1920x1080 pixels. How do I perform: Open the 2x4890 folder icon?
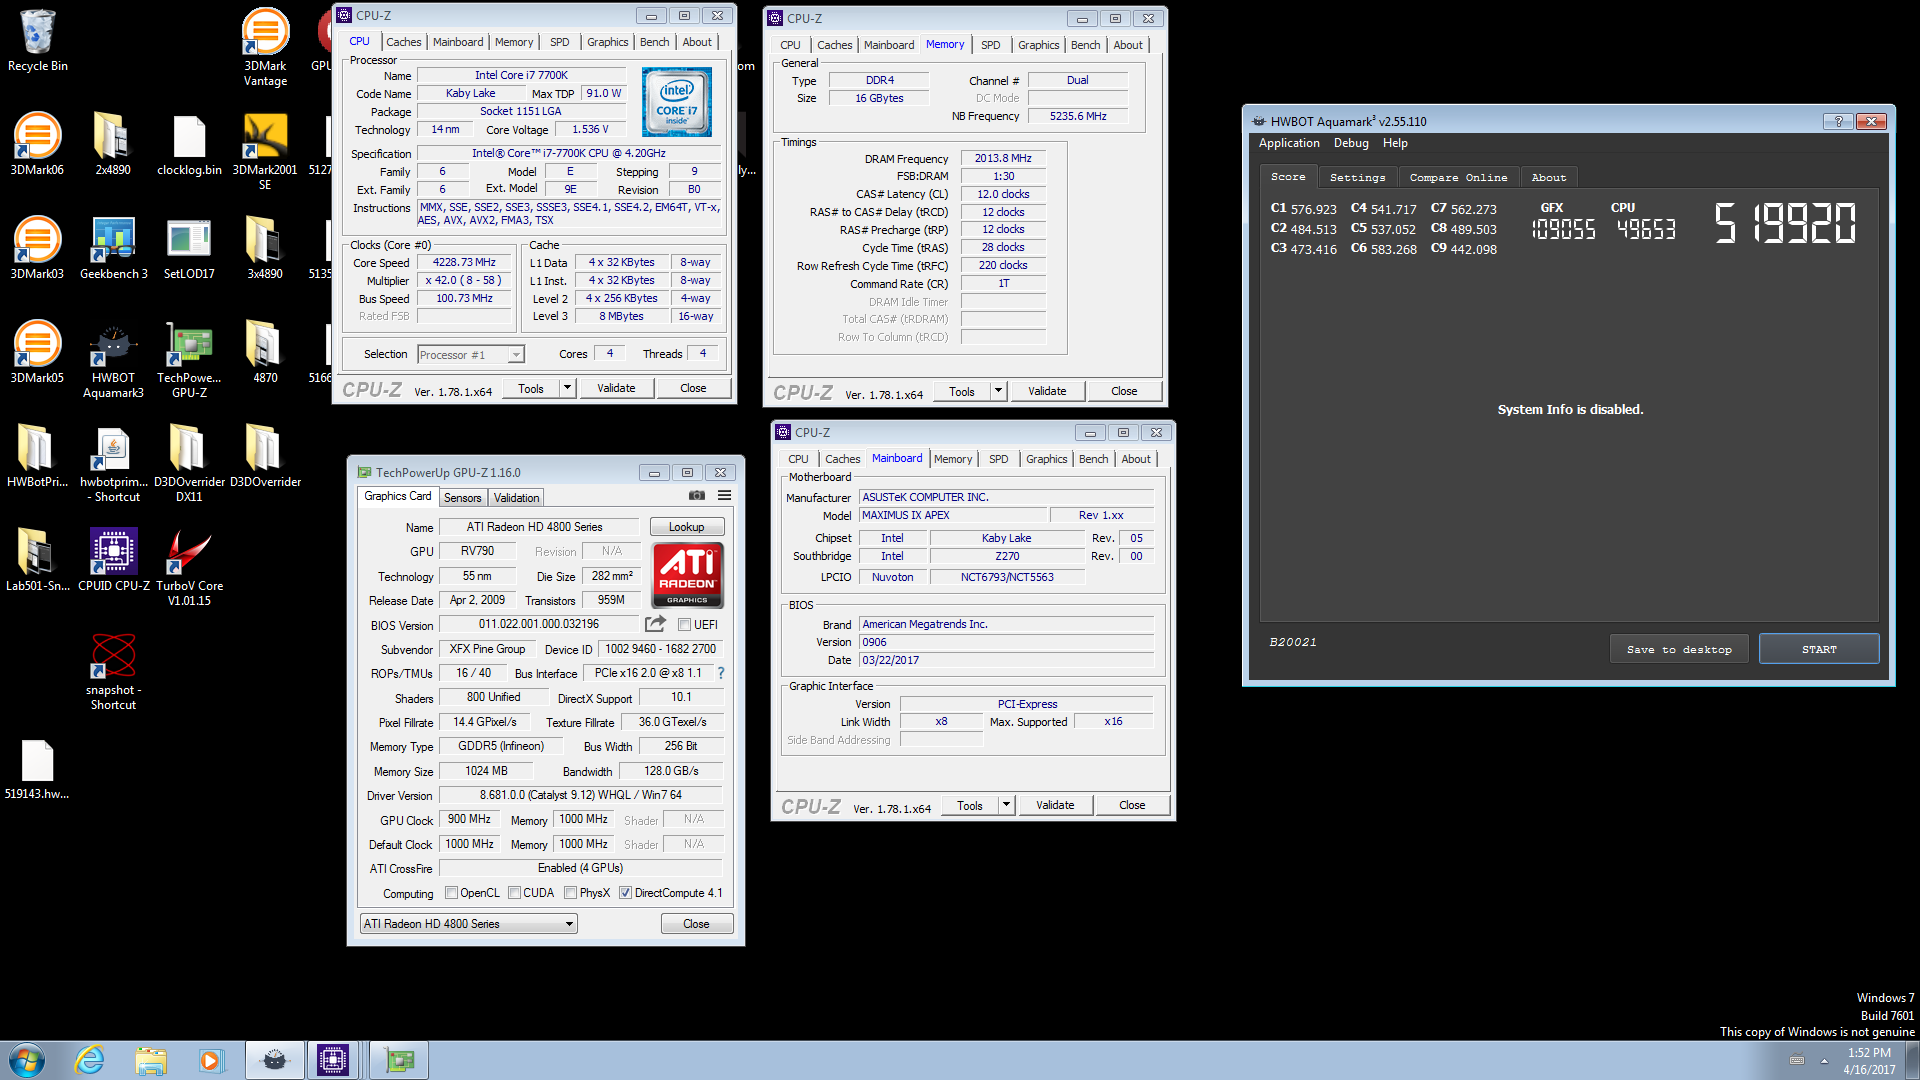pos(113,144)
